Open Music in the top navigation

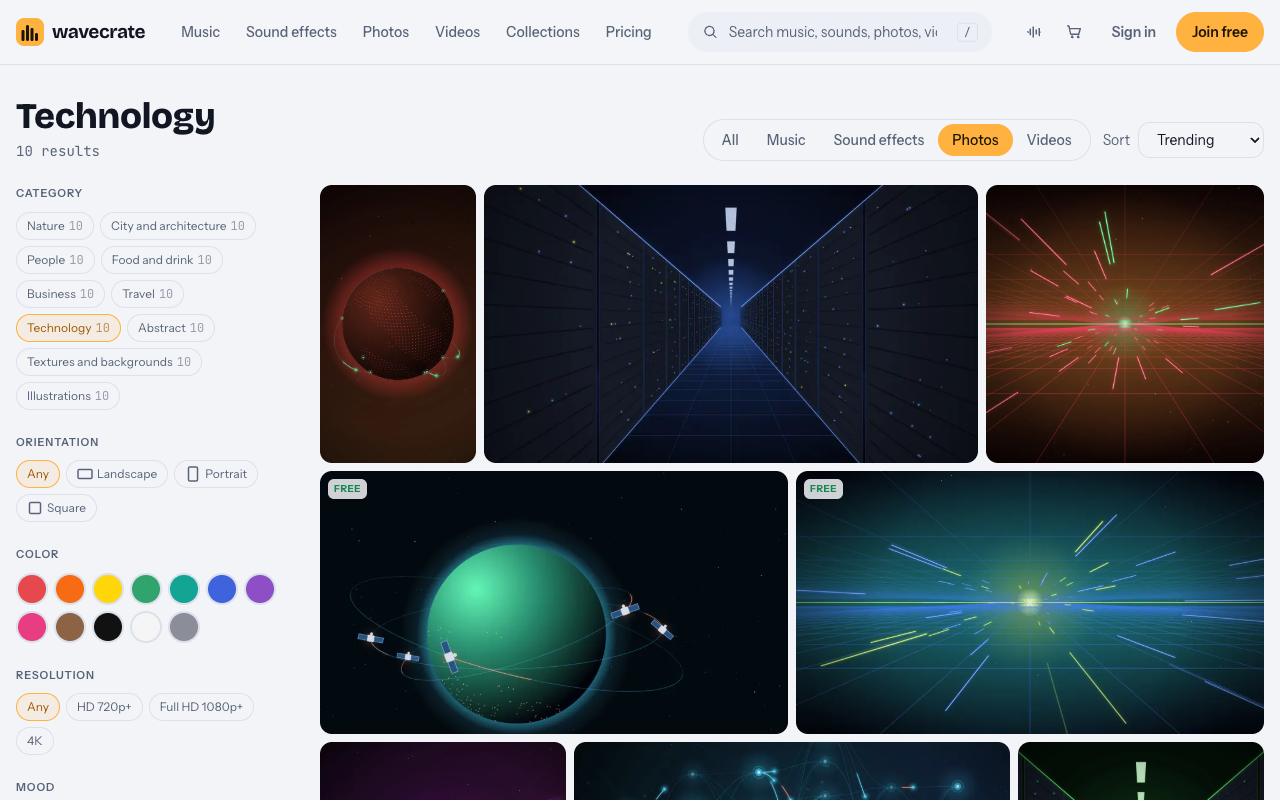[x=200, y=32]
